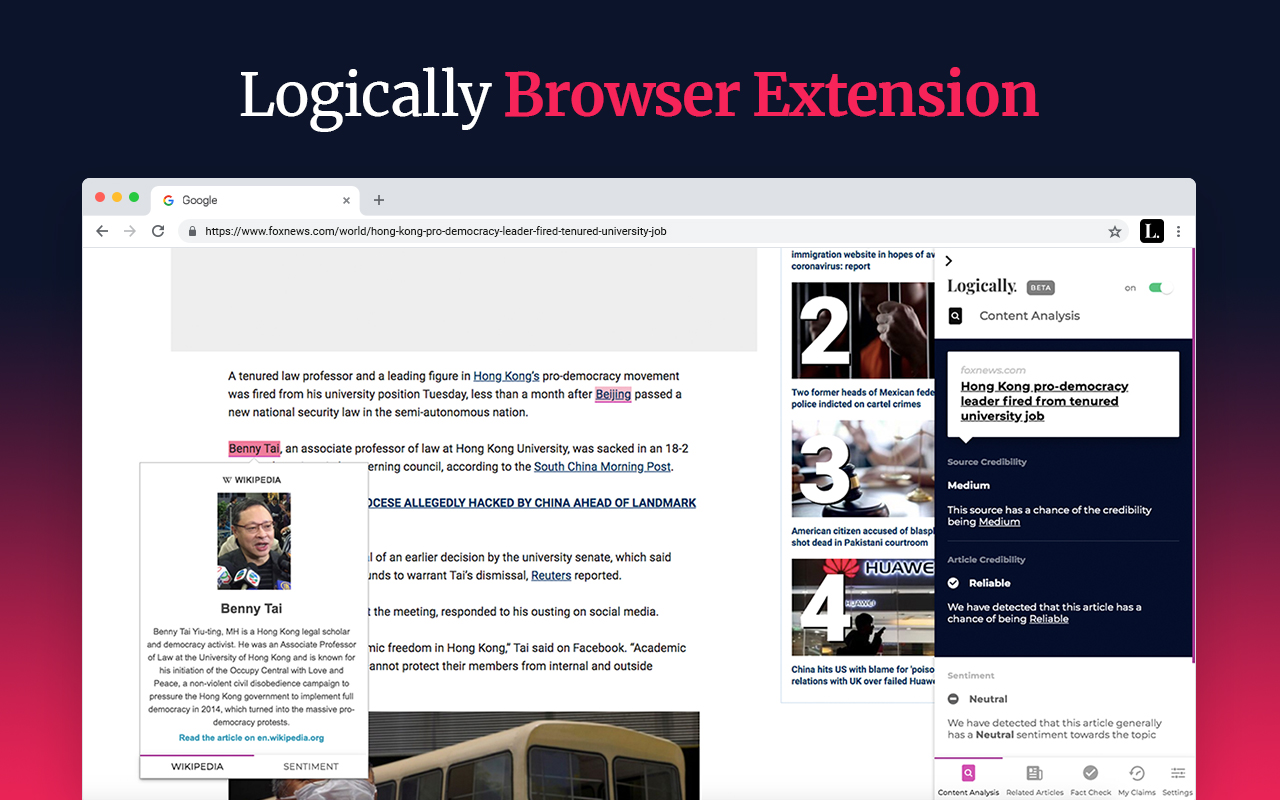Click the 'immigration website' story link at top

(863, 260)
